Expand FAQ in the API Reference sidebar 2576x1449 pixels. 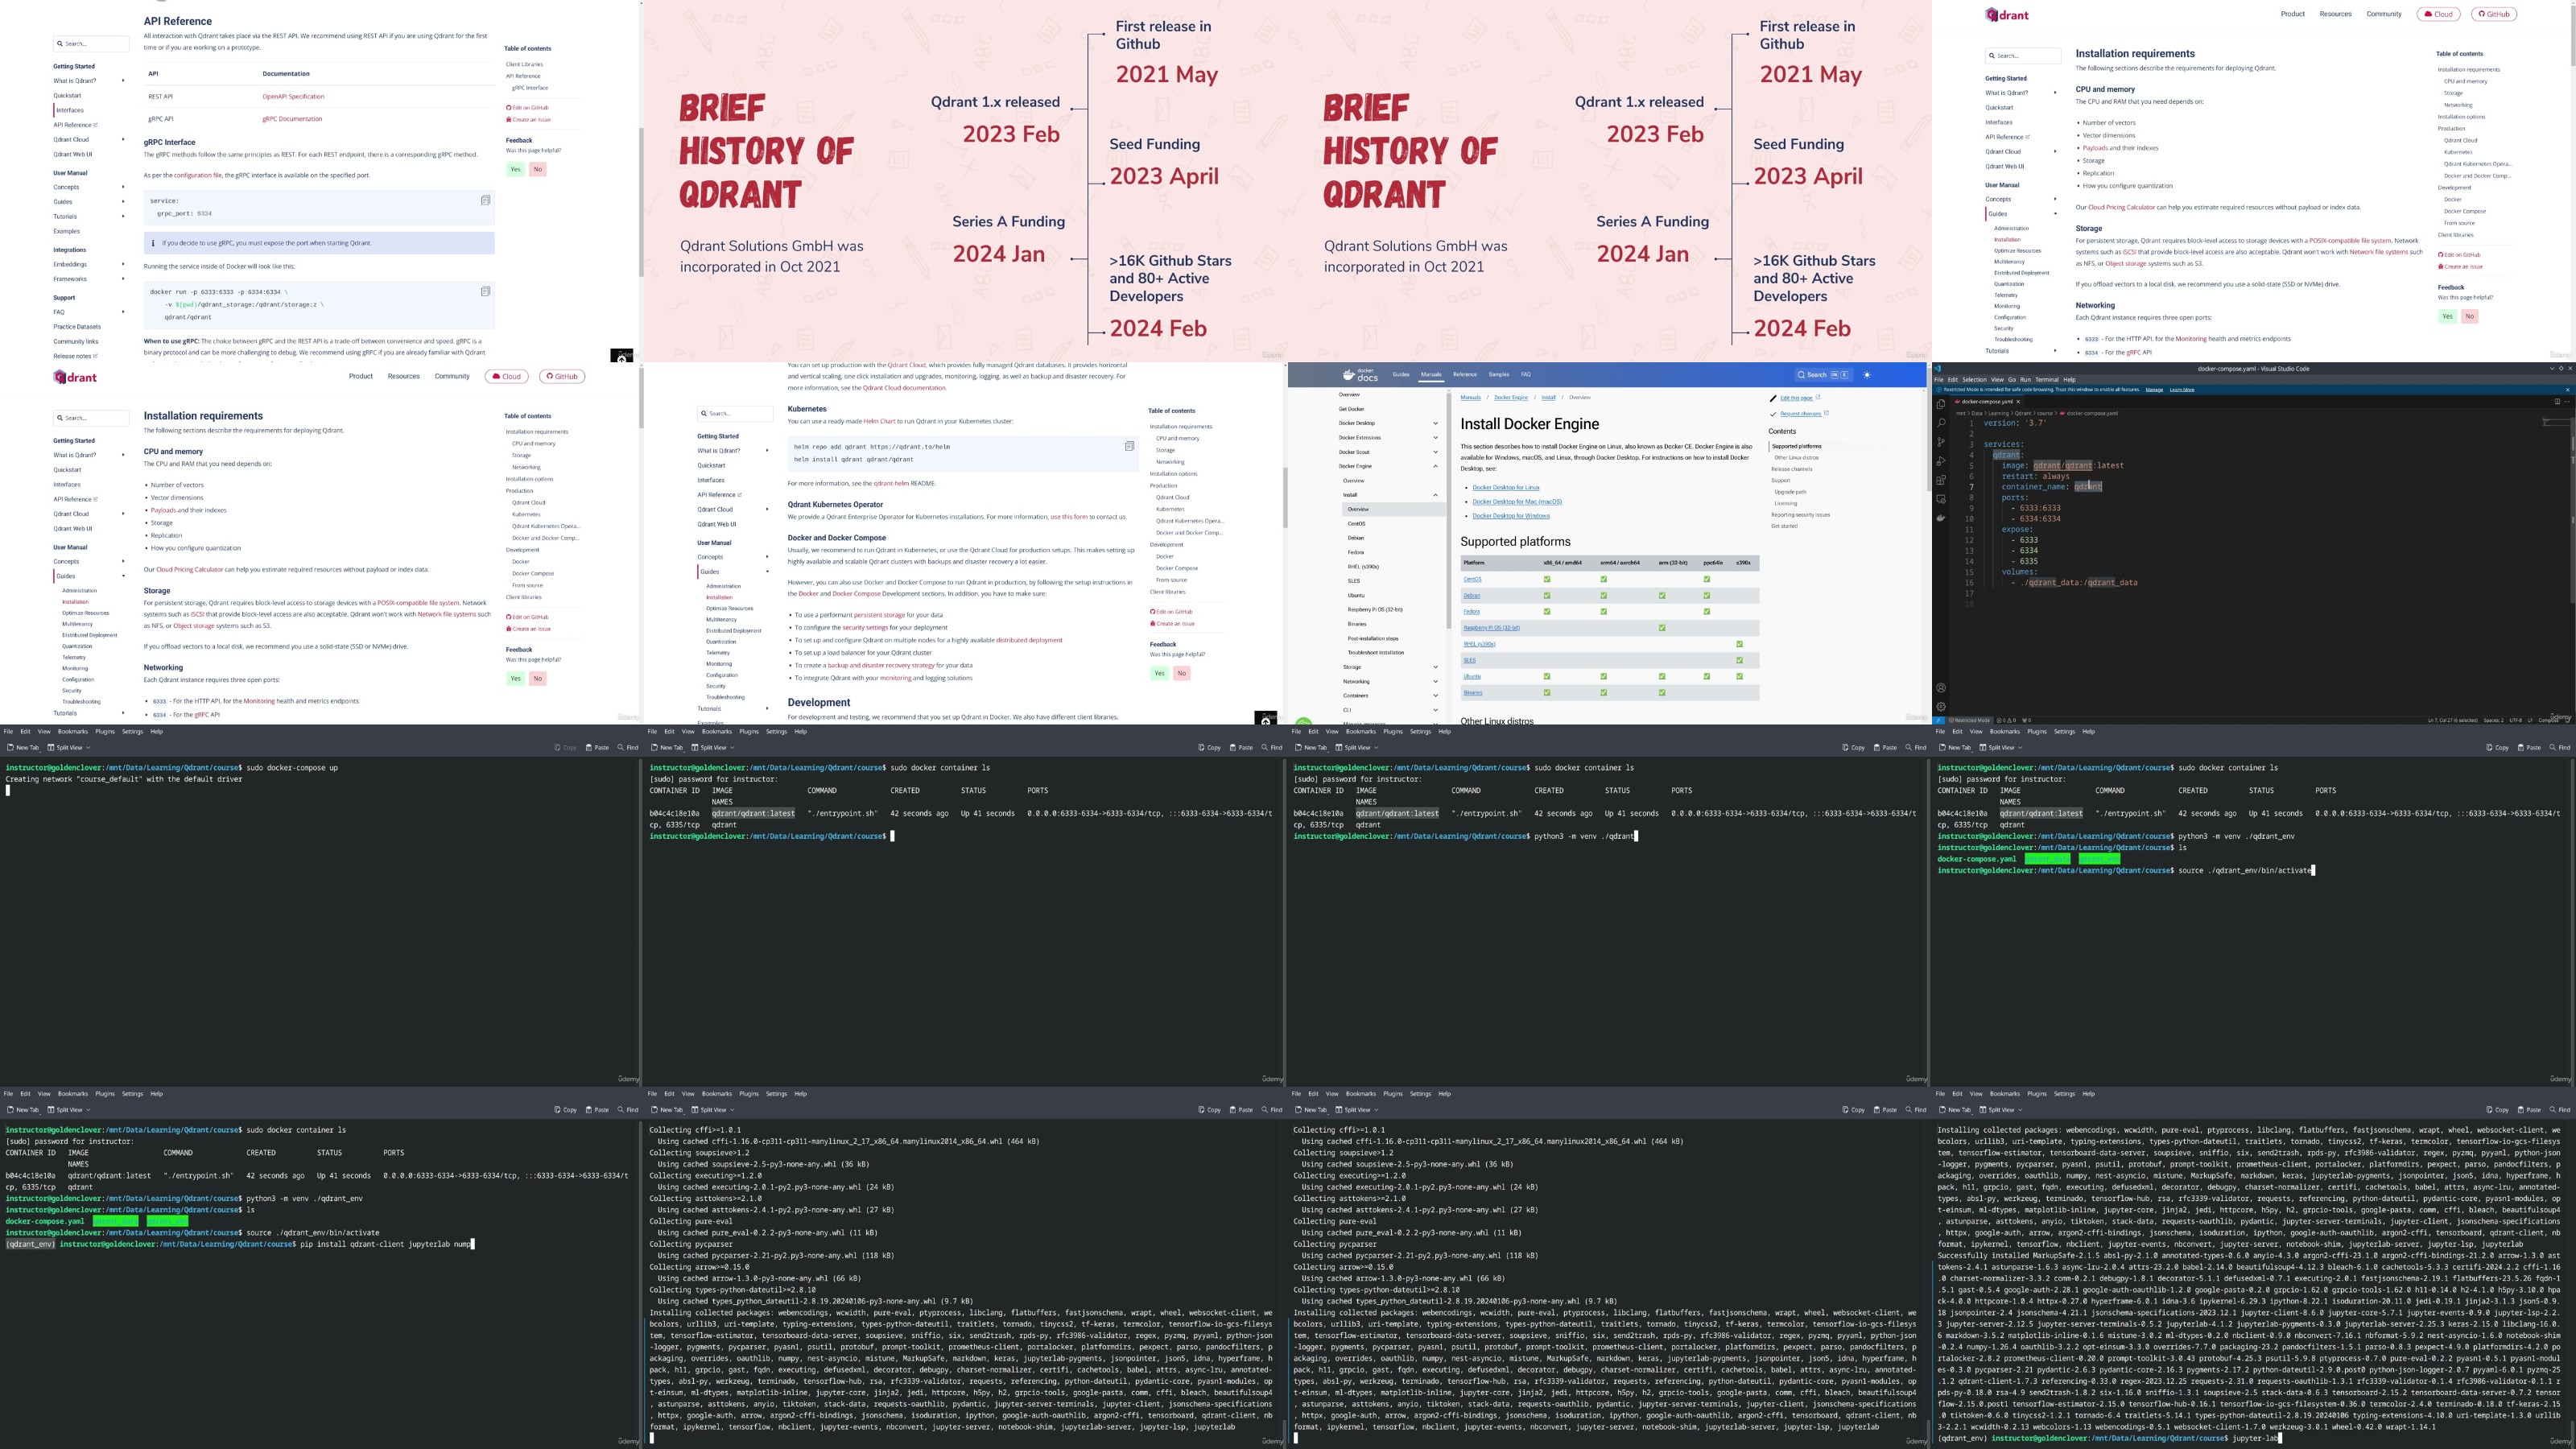(x=123, y=312)
